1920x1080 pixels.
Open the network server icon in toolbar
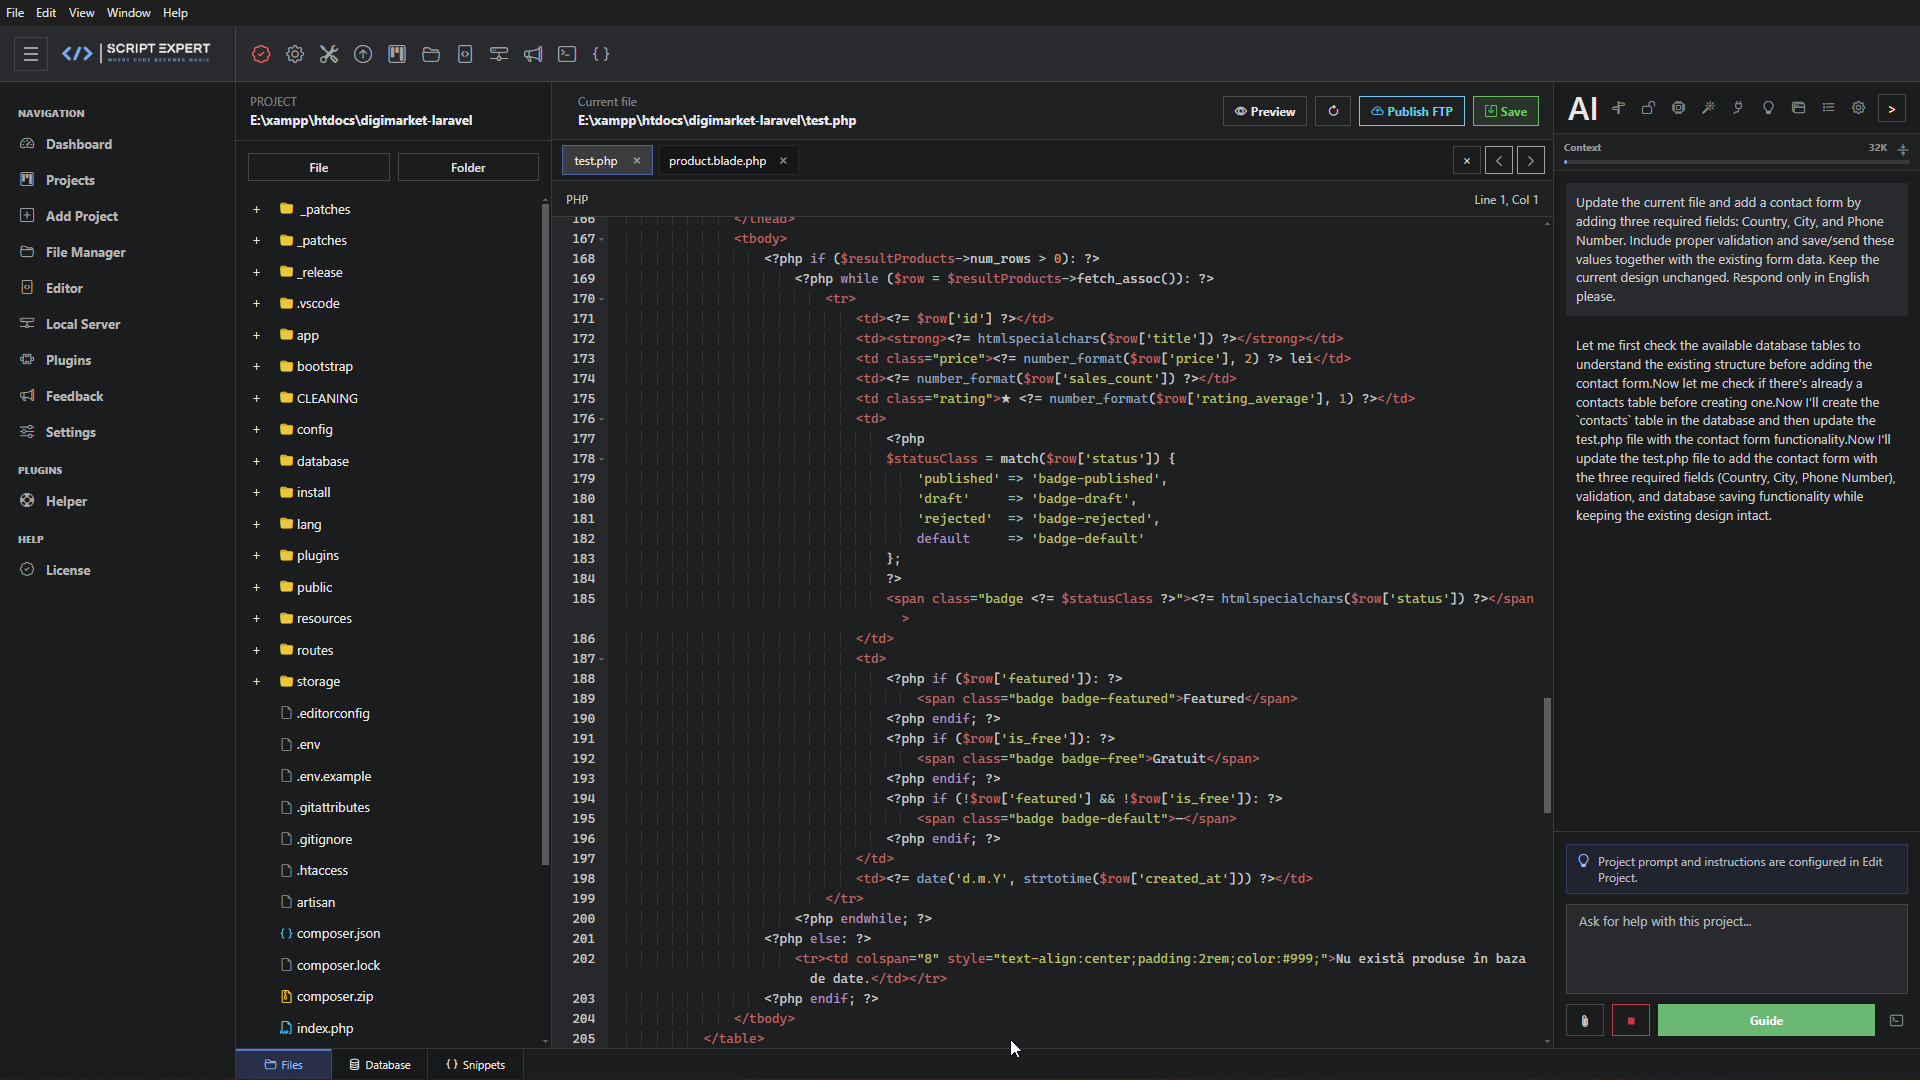click(x=499, y=54)
